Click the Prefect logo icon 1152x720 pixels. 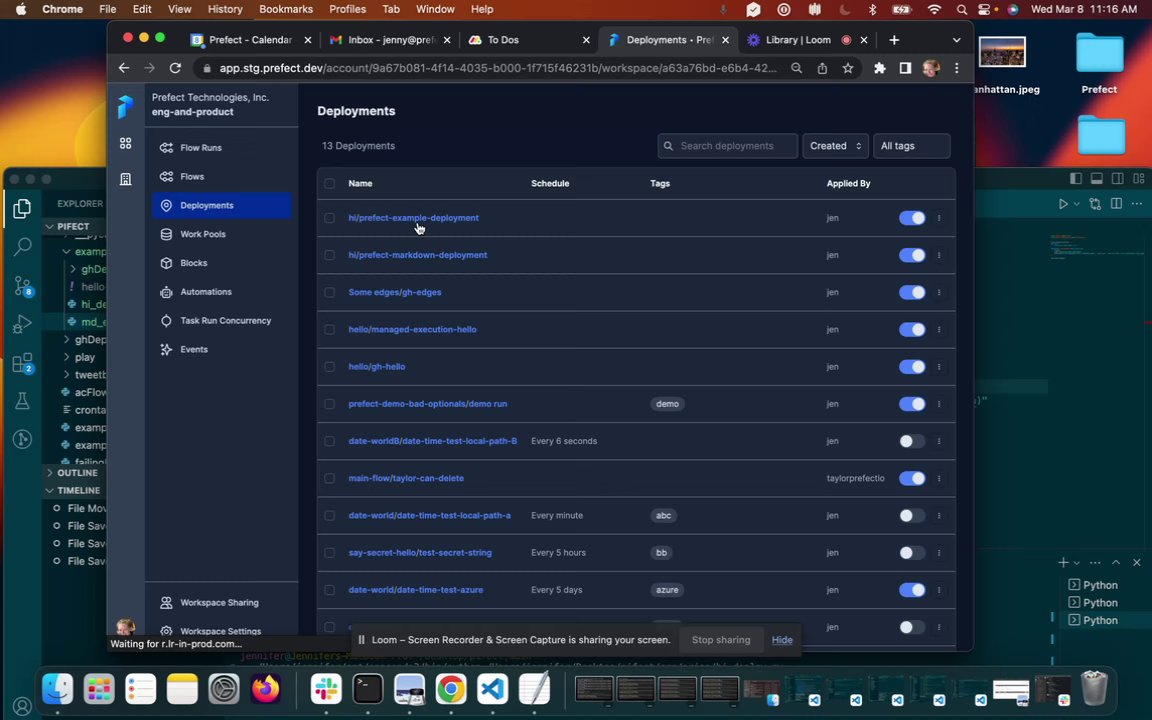126,107
